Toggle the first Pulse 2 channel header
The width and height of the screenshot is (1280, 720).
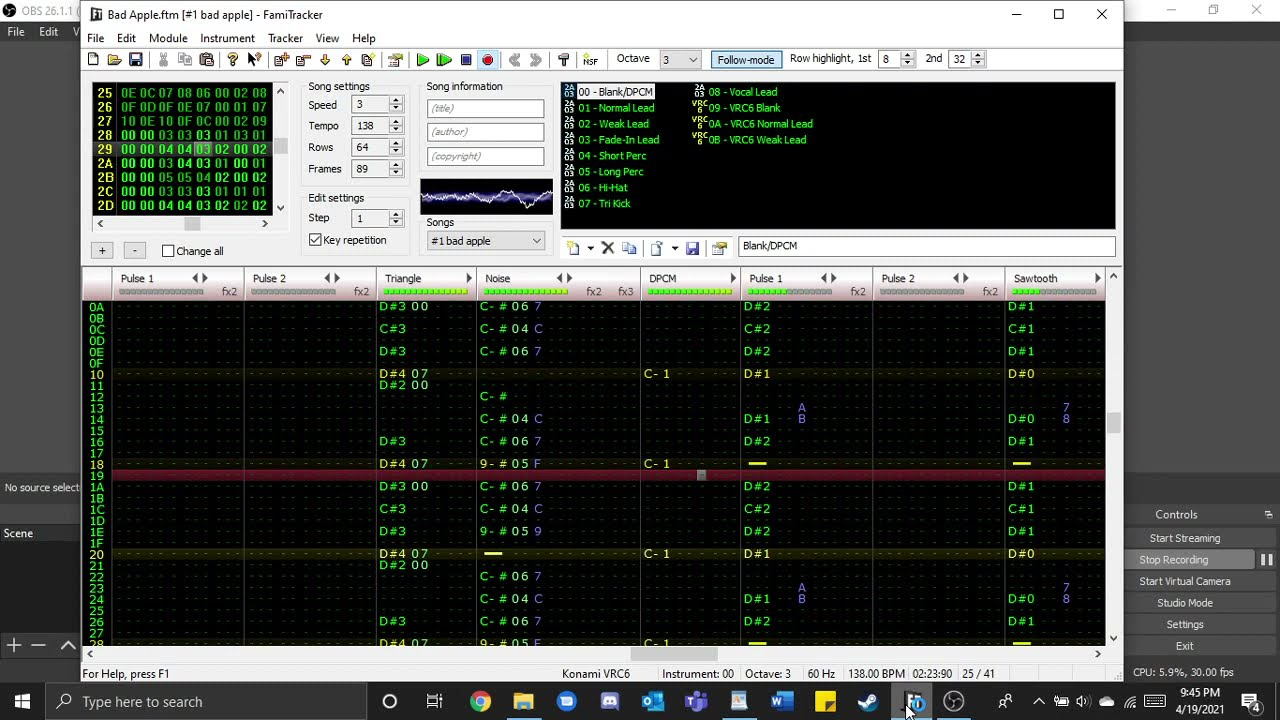pyautogui.click(x=269, y=279)
